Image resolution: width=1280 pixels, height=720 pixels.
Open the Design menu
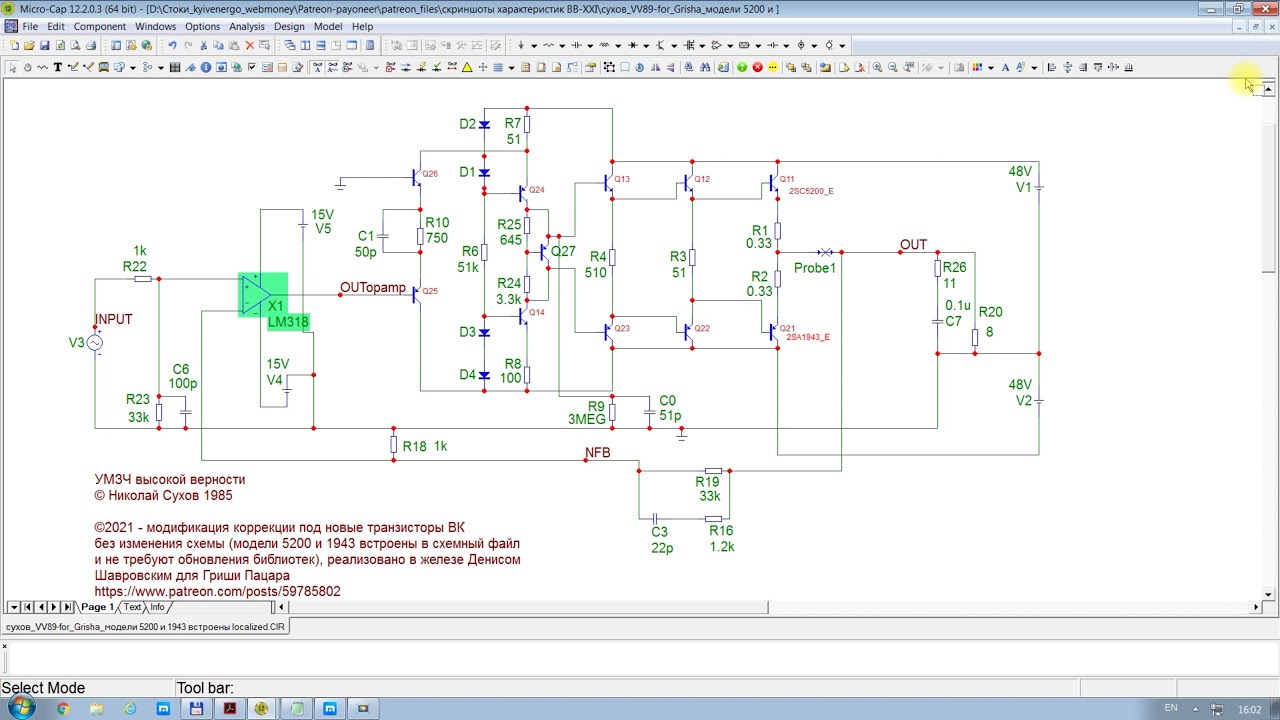tap(289, 27)
